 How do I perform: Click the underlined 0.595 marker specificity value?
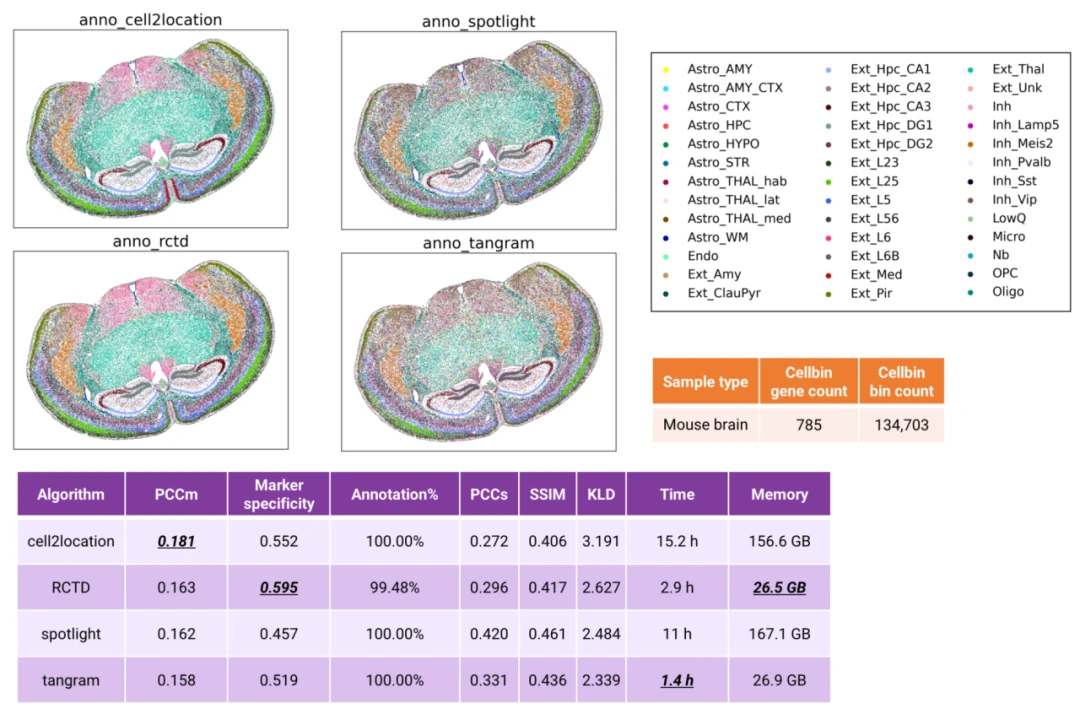[x=279, y=588]
